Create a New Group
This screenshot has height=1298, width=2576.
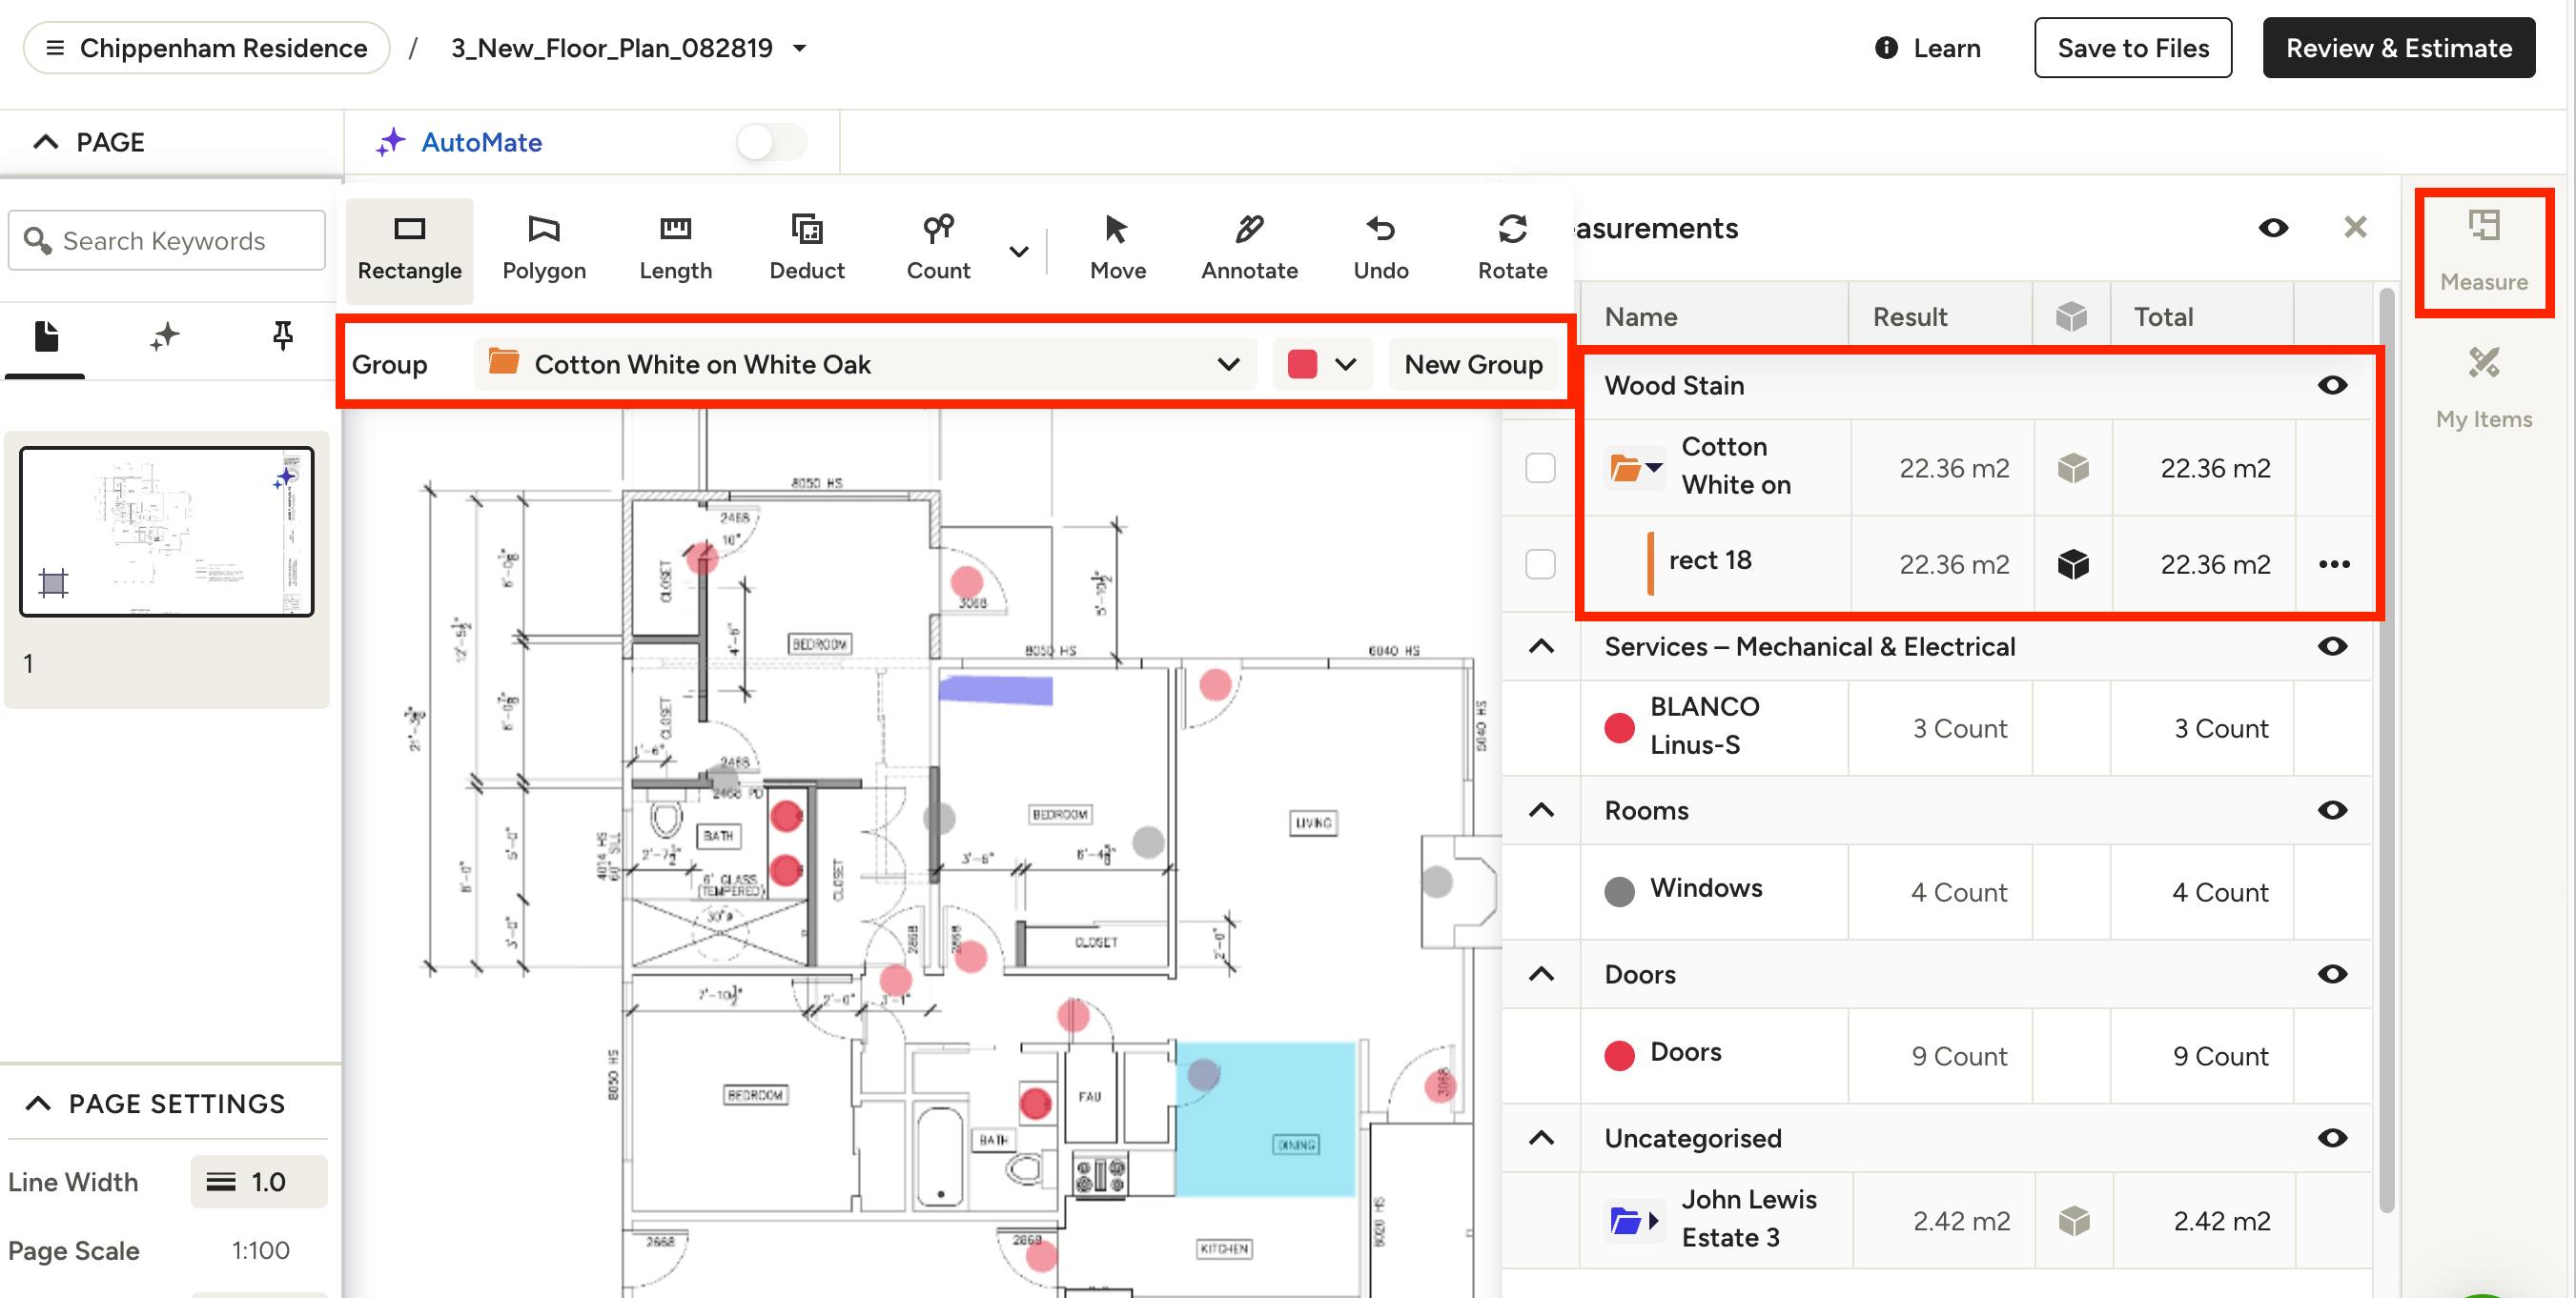(1473, 364)
